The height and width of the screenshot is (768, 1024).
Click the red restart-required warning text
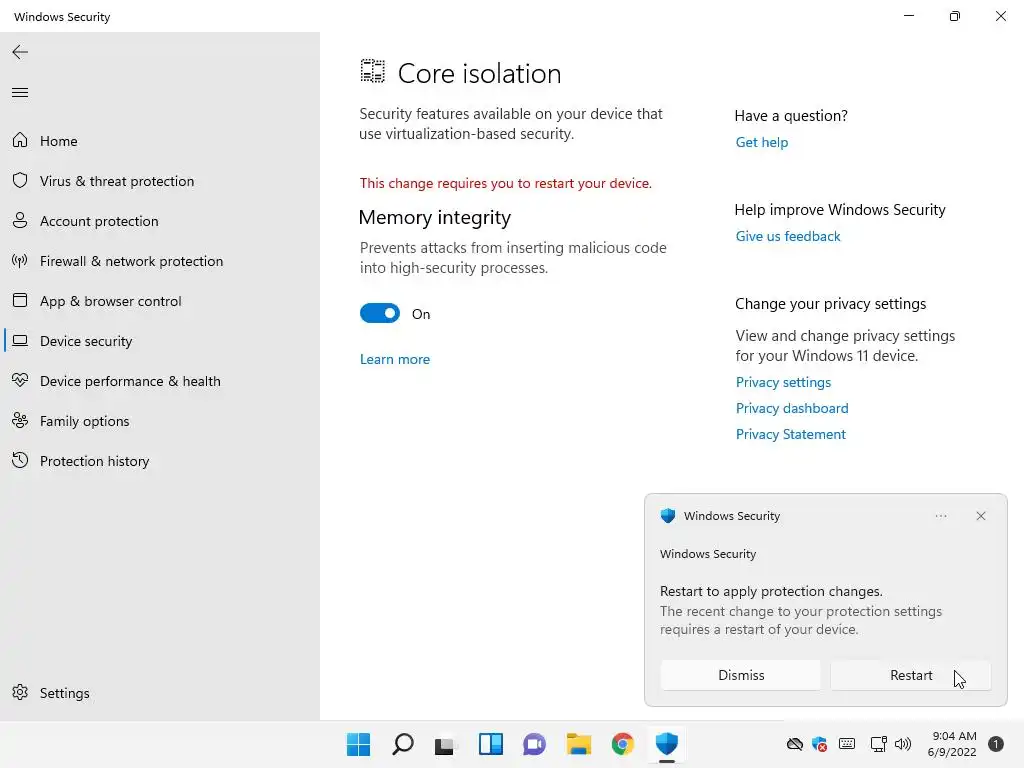tap(505, 184)
